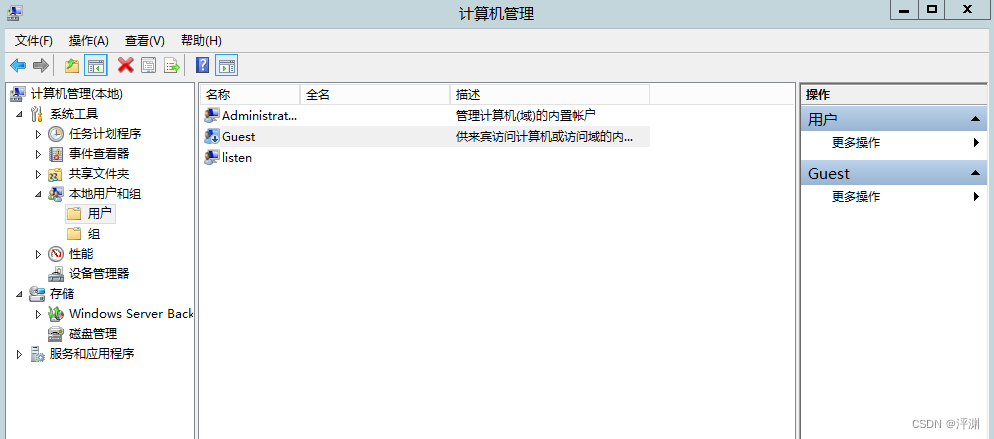Select the 本地用户和组 icon
This screenshot has height=439, width=994.
[x=56, y=194]
